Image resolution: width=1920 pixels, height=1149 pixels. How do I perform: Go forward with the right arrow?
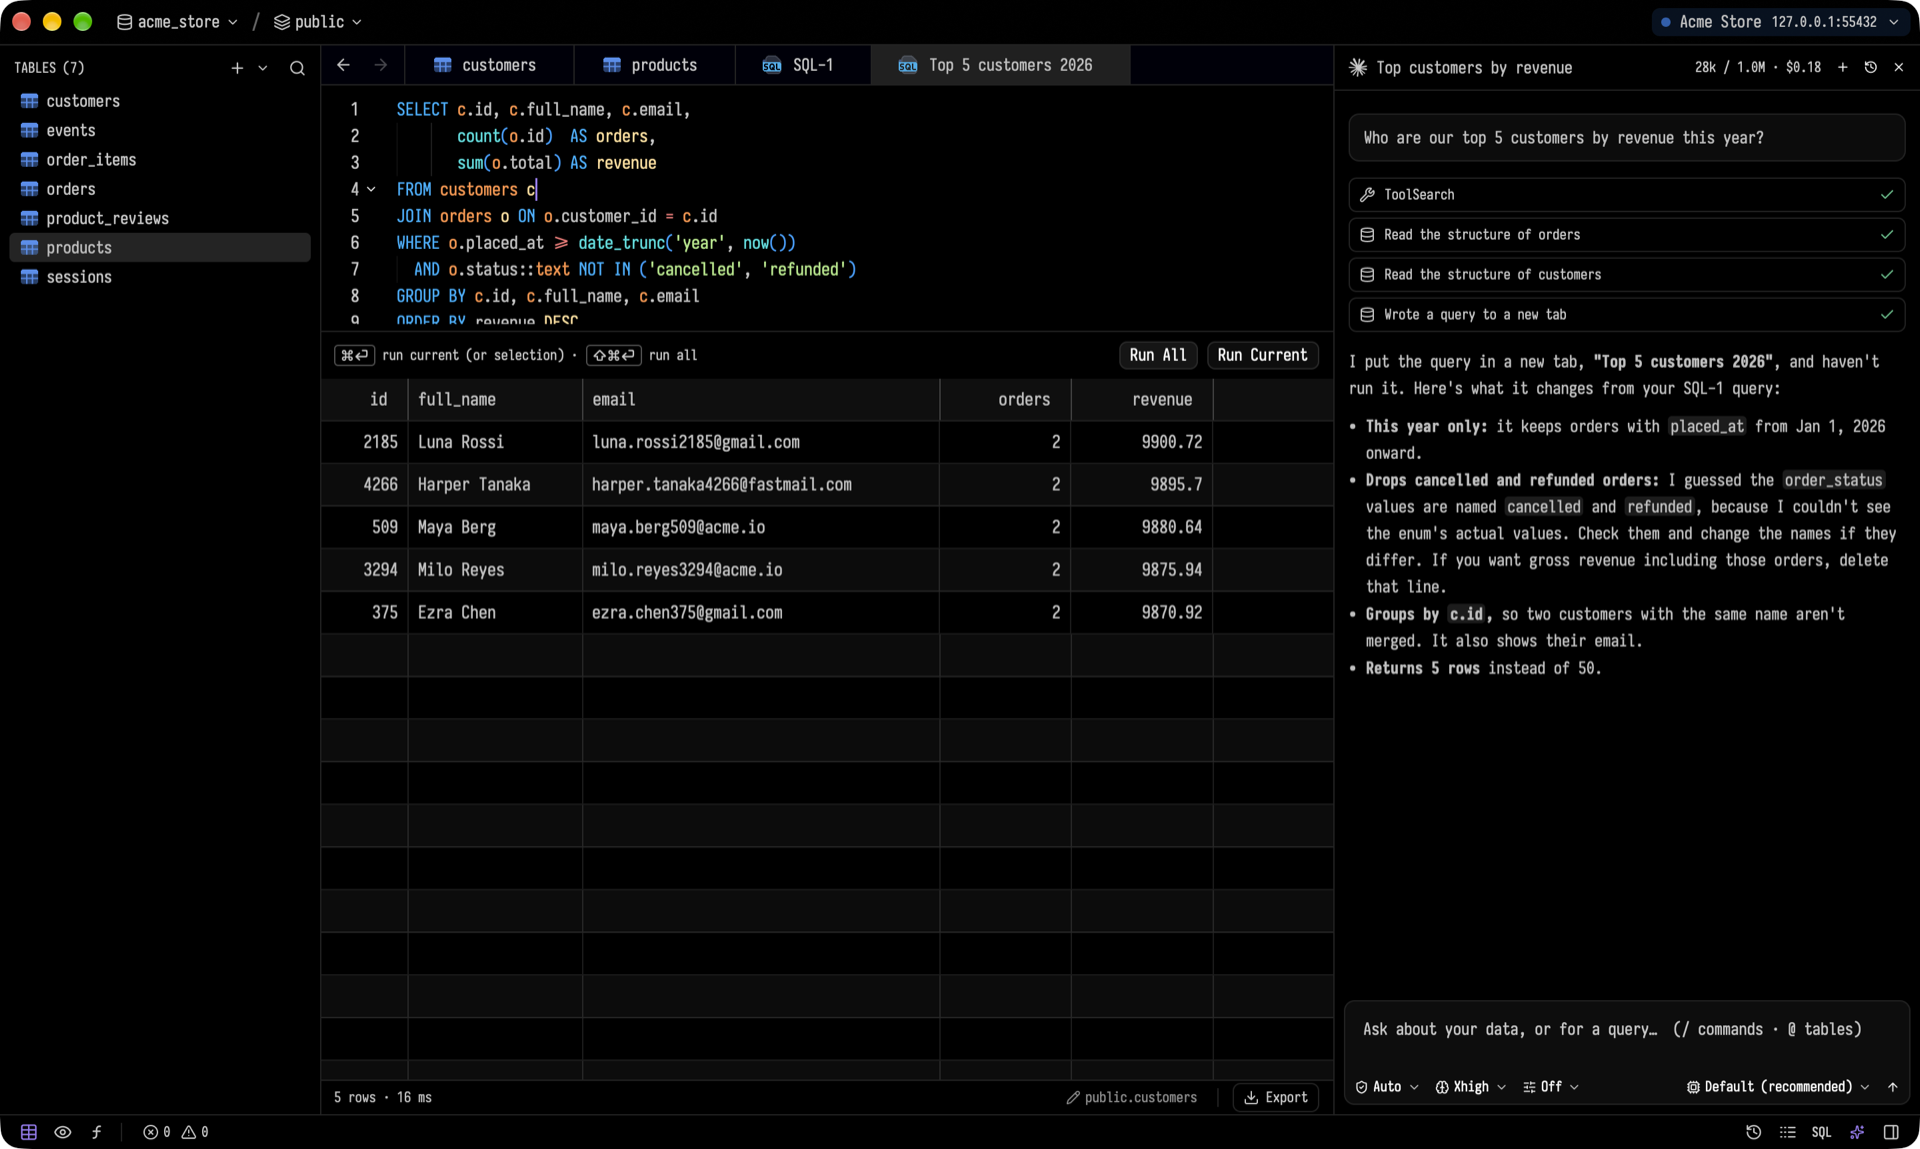pyautogui.click(x=381, y=65)
